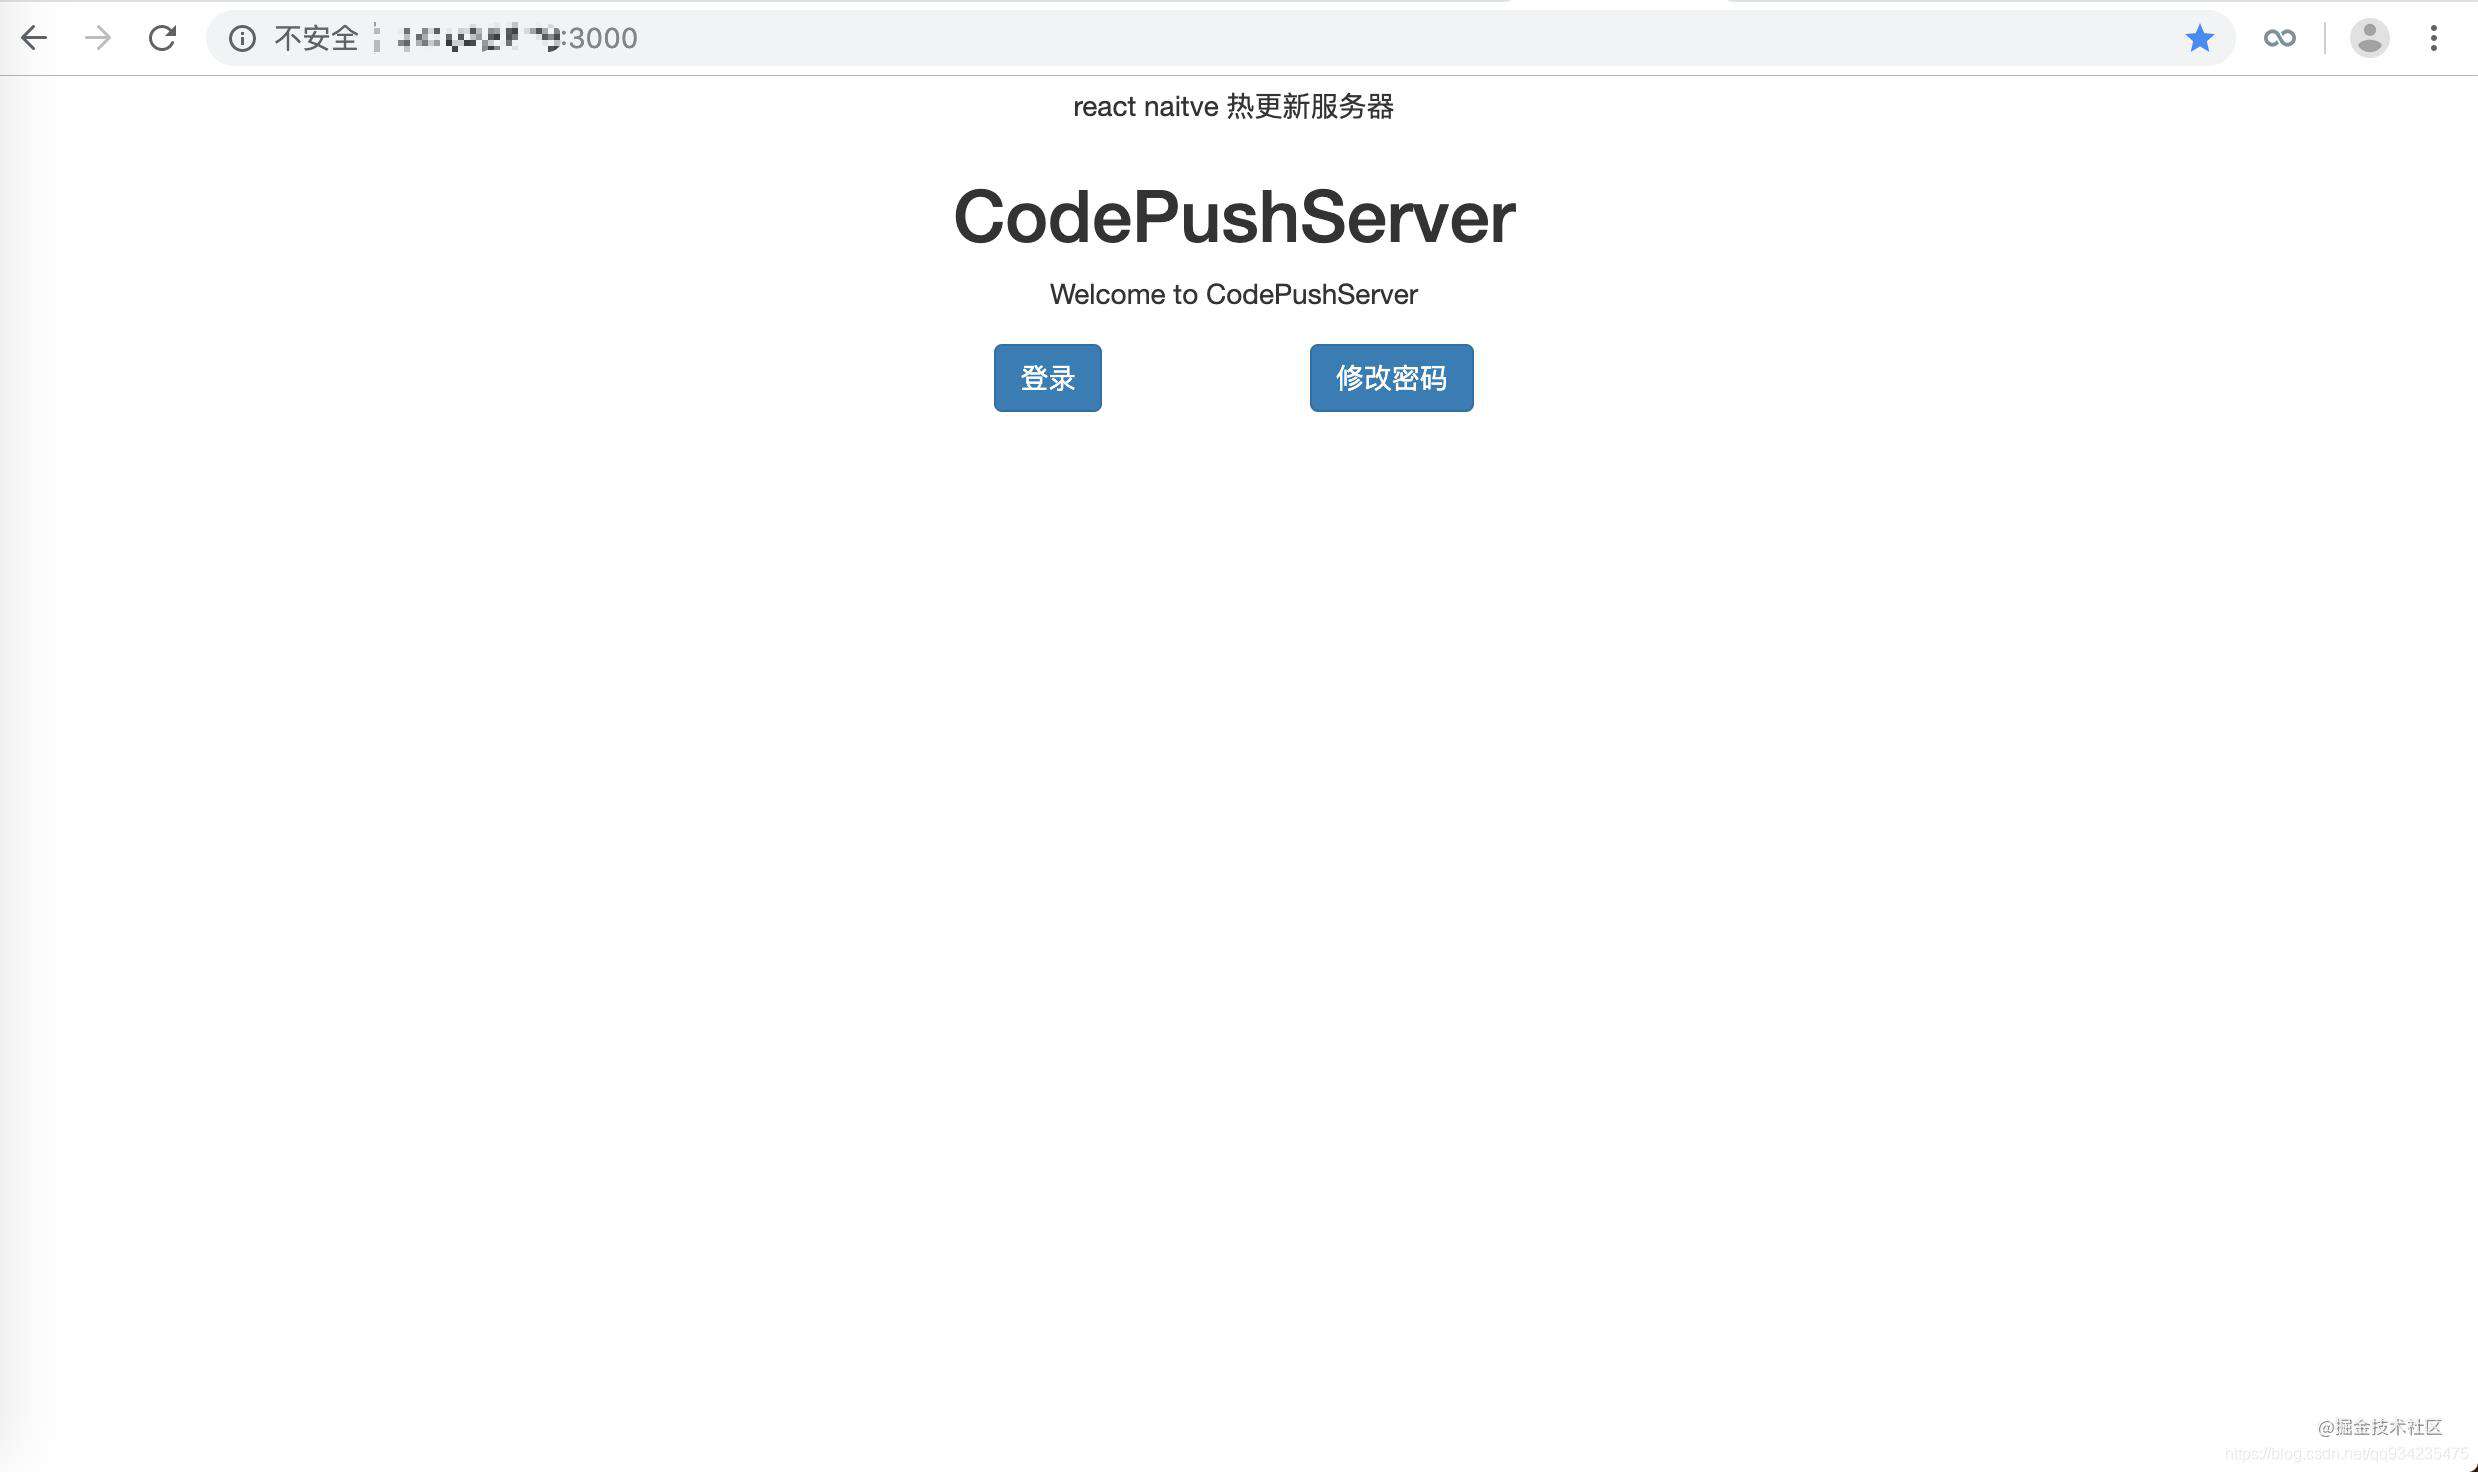The image size is (2478, 1472).
Task: Open the Chrome three-dot menu
Action: tap(2434, 38)
